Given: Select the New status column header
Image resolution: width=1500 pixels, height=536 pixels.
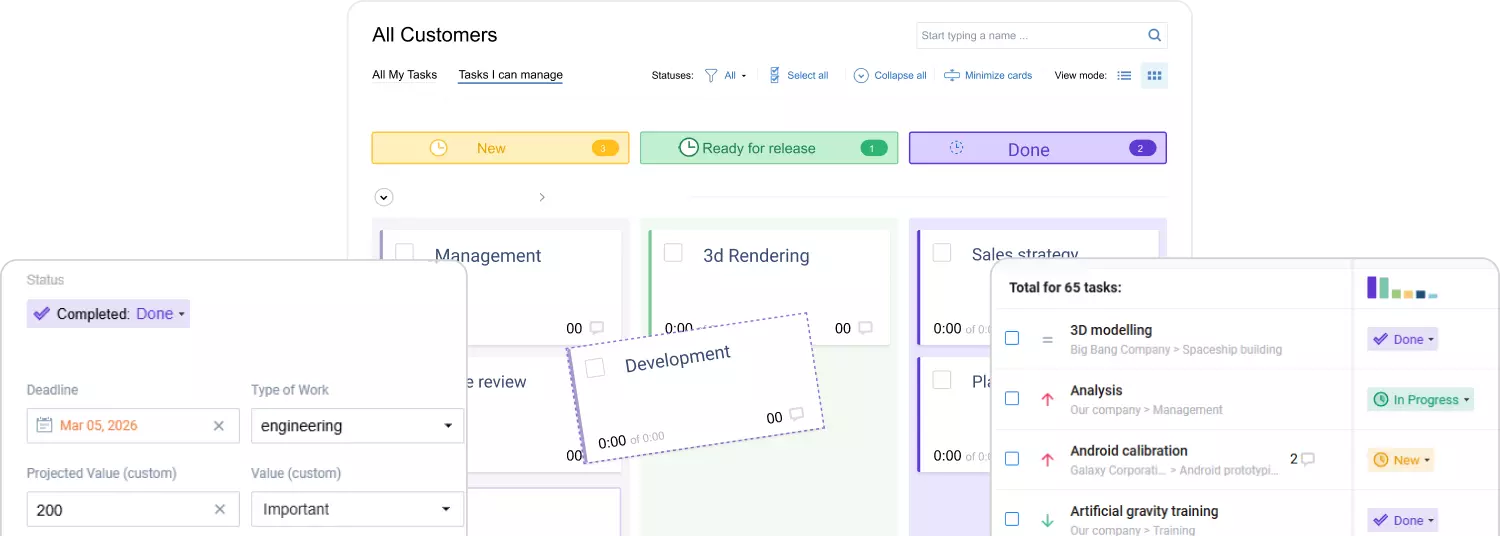Looking at the screenshot, I should click(500, 148).
